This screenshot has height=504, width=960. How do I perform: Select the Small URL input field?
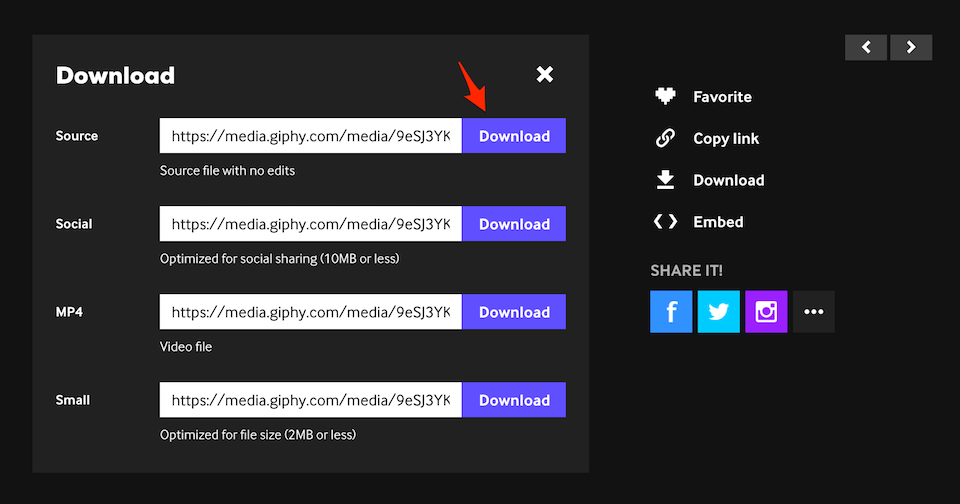310,400
